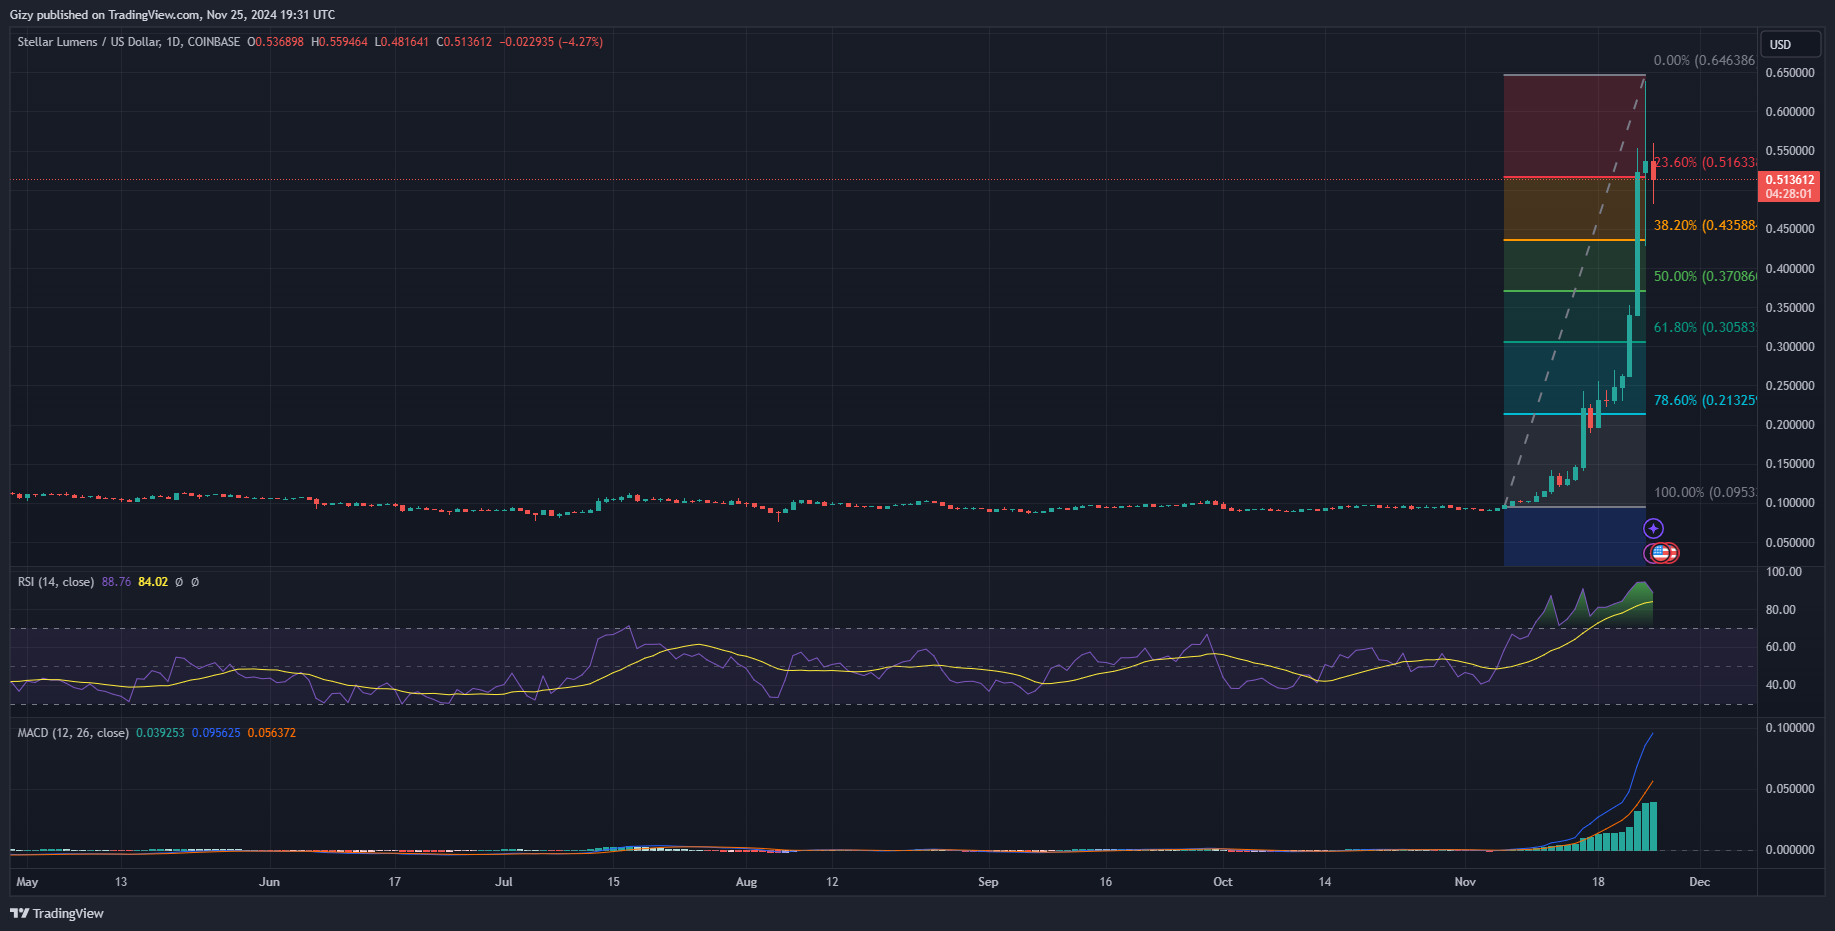Select the 50.00% Fibonacci level label
This screenshot has width=1835, height=931.
click(1705, 276)
